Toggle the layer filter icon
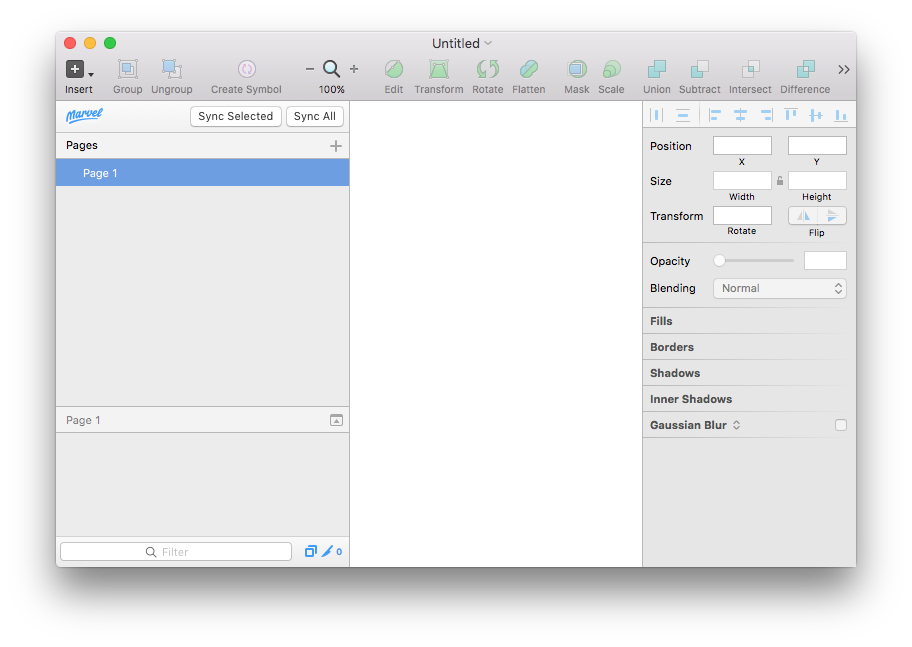912x647 pixels. coord(311,552)
